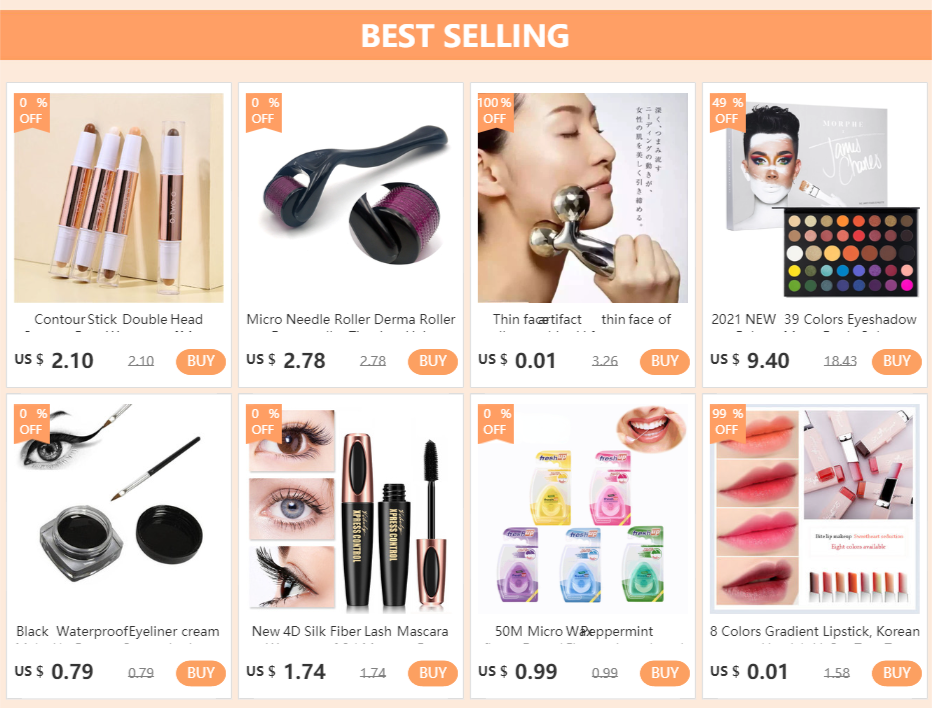Click the 49% OFF badge on eyeshadow

click(x=728, y=111)
